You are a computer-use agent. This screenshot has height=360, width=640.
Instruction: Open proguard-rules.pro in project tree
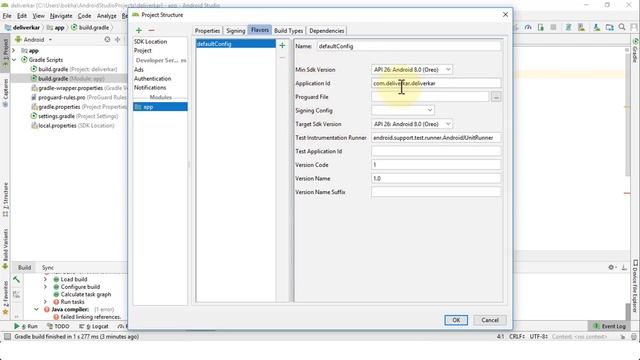(x=61, y=97)
